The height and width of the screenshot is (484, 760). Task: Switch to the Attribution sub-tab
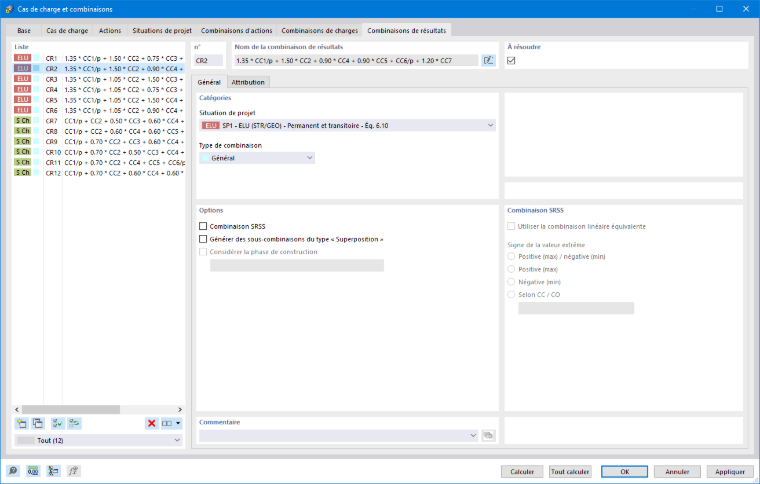248,82
